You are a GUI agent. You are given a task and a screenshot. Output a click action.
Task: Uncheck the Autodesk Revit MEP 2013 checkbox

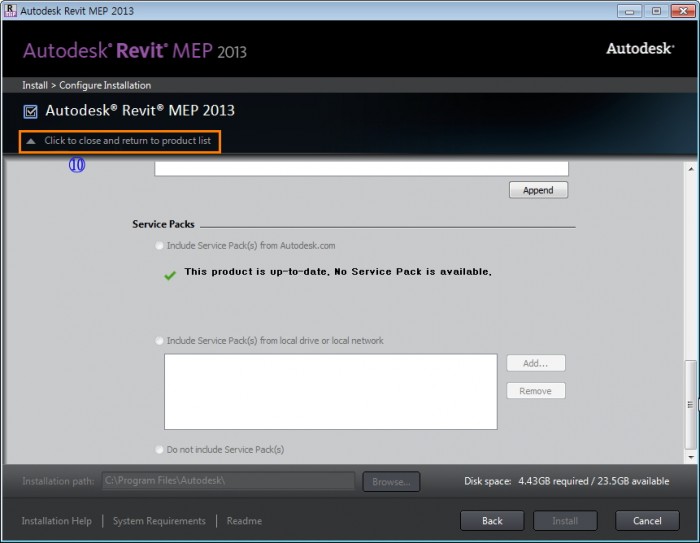click(31, 111)
